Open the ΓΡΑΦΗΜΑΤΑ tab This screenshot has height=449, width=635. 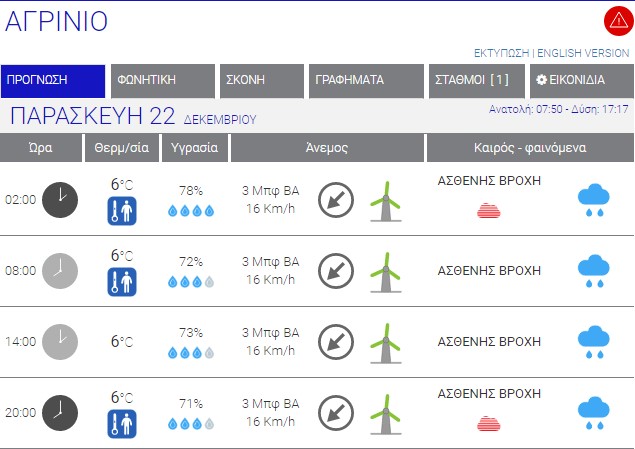(x=367, y=81)
